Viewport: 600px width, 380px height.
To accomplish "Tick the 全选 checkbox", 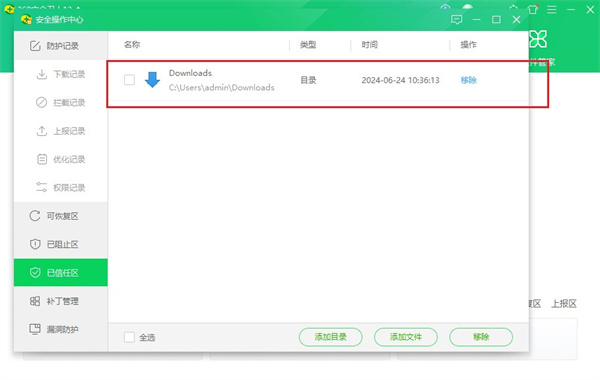I will click(129, 337).
